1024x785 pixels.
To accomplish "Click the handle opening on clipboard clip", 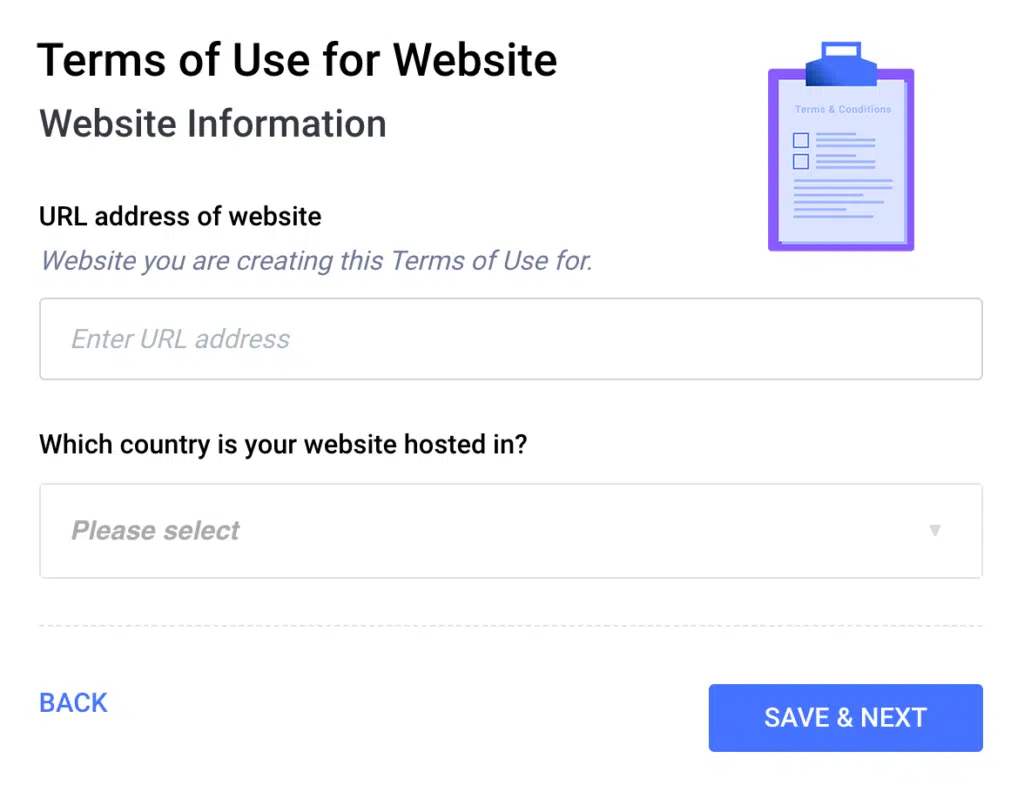I will click(x=841, y=50).
